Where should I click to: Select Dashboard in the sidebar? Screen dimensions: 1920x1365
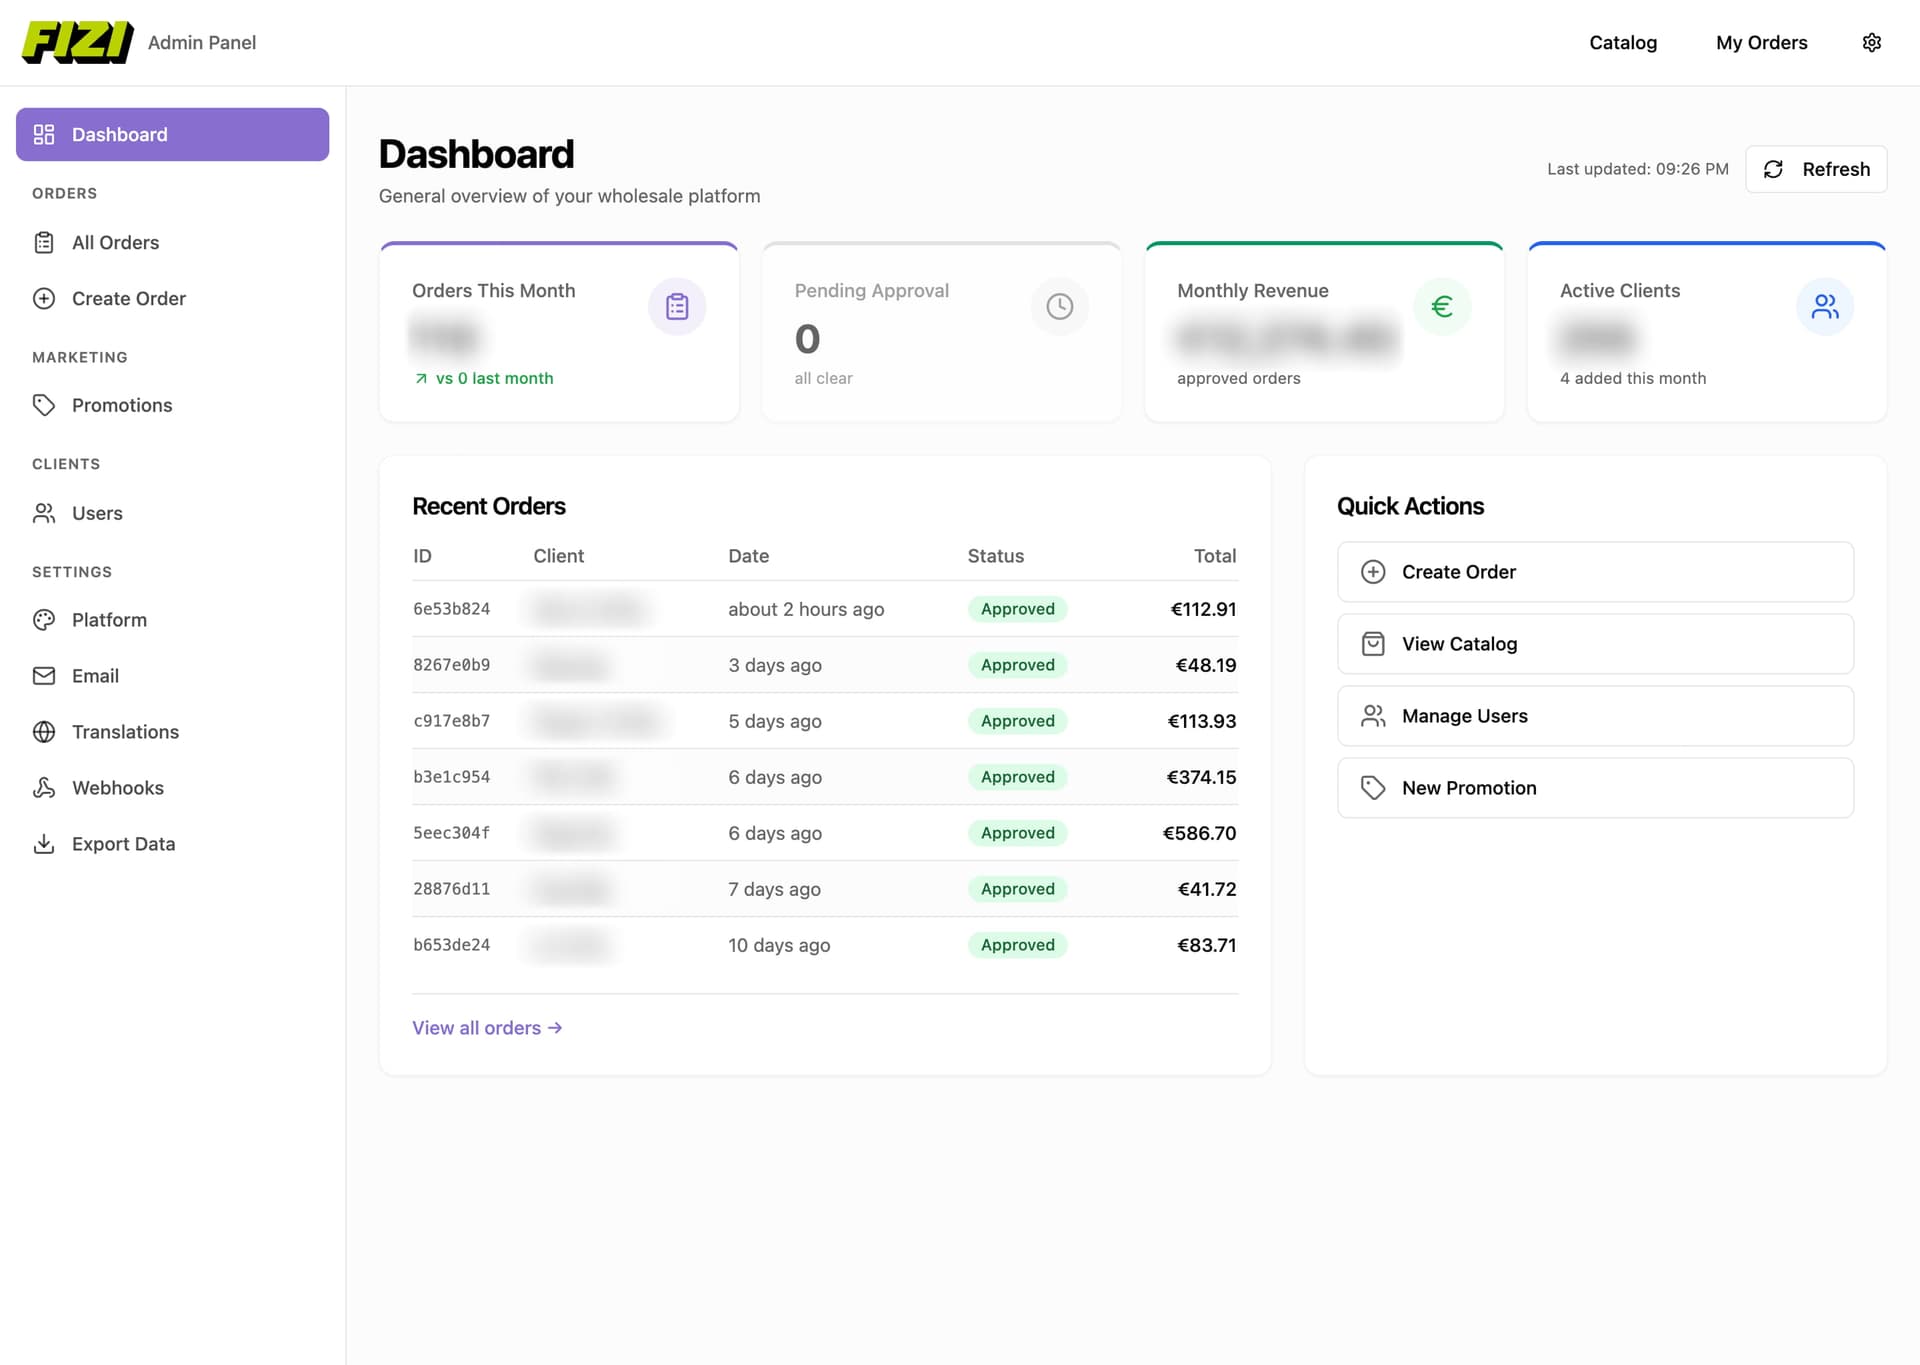point(119,134)
